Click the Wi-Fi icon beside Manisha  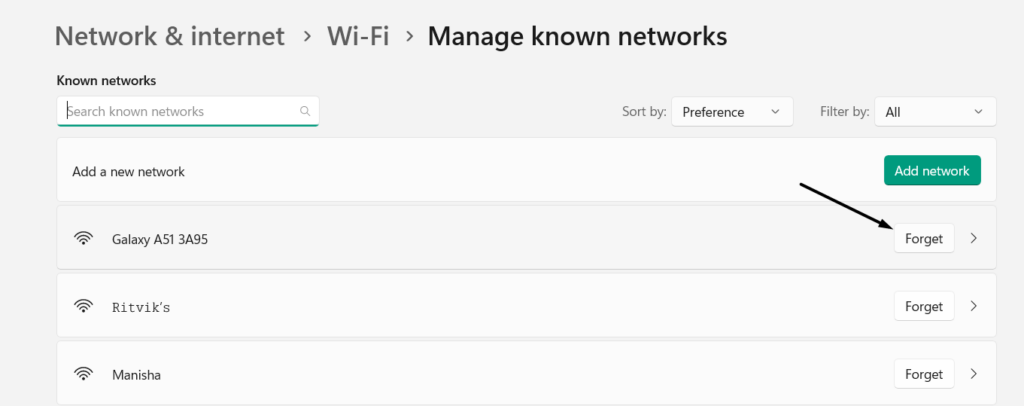(84, 375)
